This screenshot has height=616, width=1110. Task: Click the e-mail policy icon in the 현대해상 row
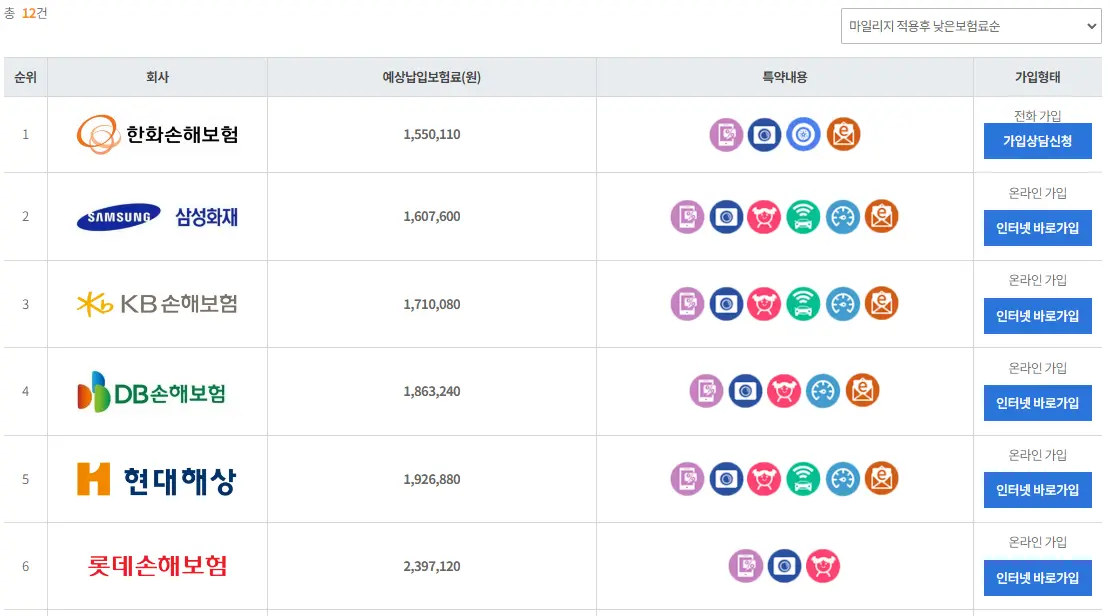(881, 479)
